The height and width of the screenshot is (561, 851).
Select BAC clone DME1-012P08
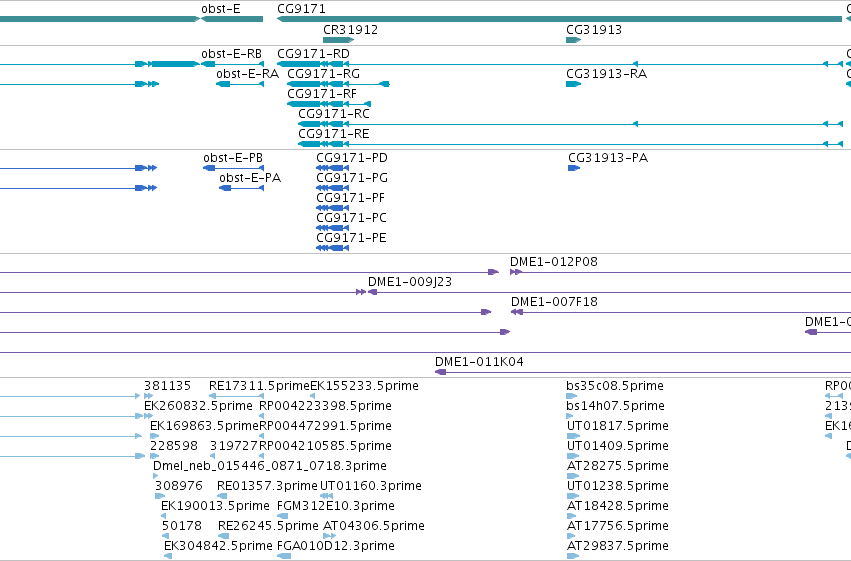554,262
